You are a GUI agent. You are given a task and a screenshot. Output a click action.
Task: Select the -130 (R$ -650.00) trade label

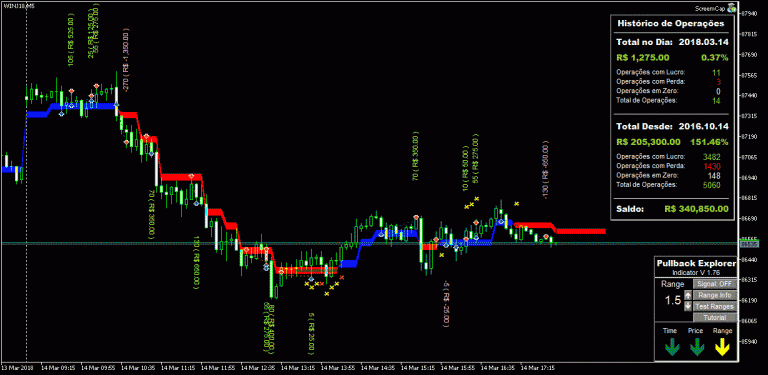(x=546, y=169)
